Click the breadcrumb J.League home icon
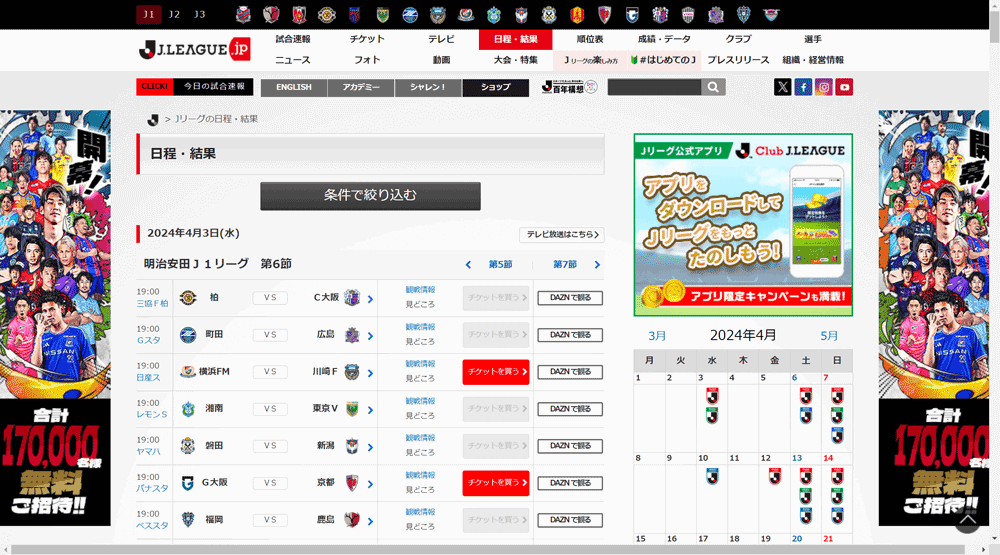Viewport: 1000px width, 555px height. (153, 120)
